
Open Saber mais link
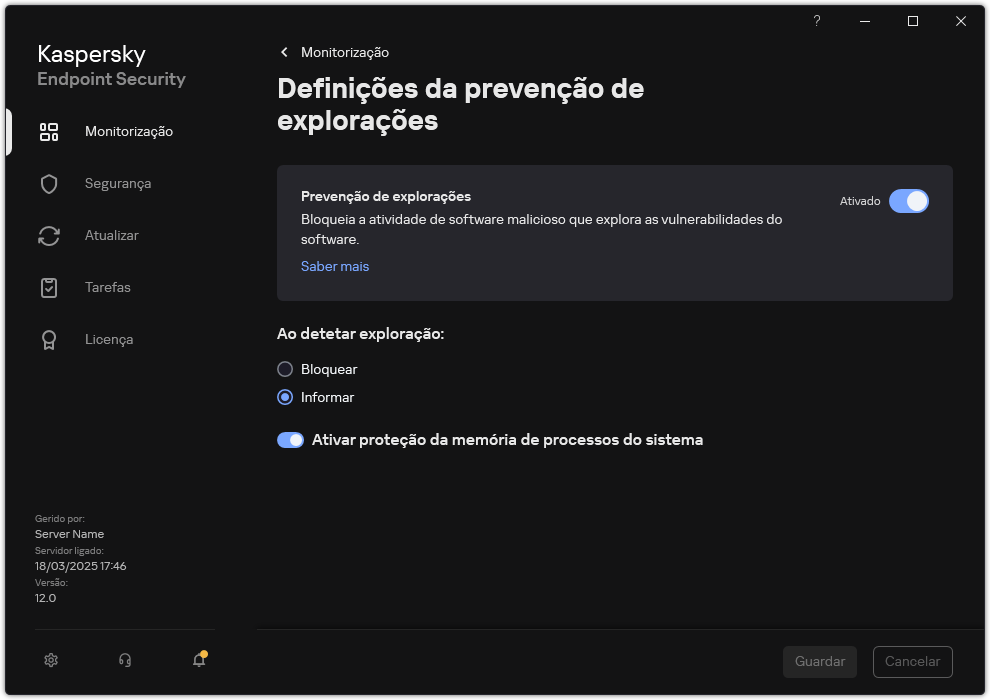(334, 266)
